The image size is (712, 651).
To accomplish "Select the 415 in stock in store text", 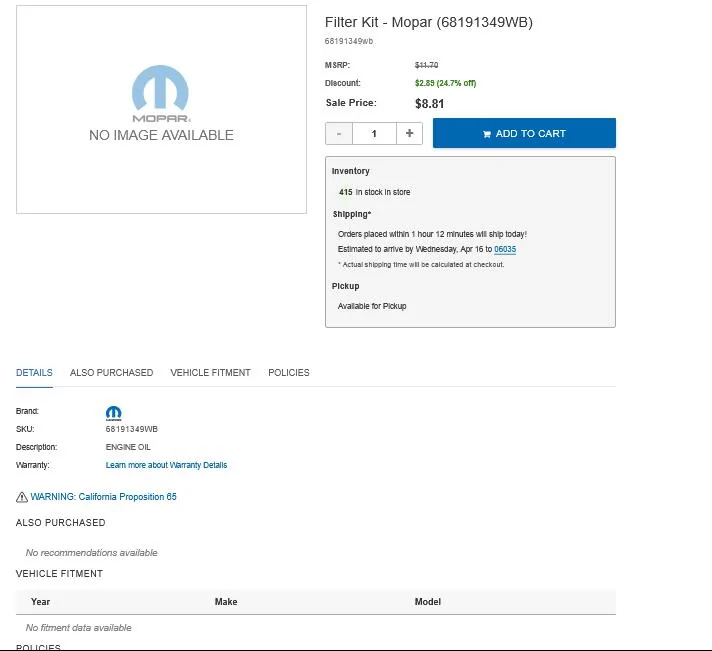I will pos(374,192).
